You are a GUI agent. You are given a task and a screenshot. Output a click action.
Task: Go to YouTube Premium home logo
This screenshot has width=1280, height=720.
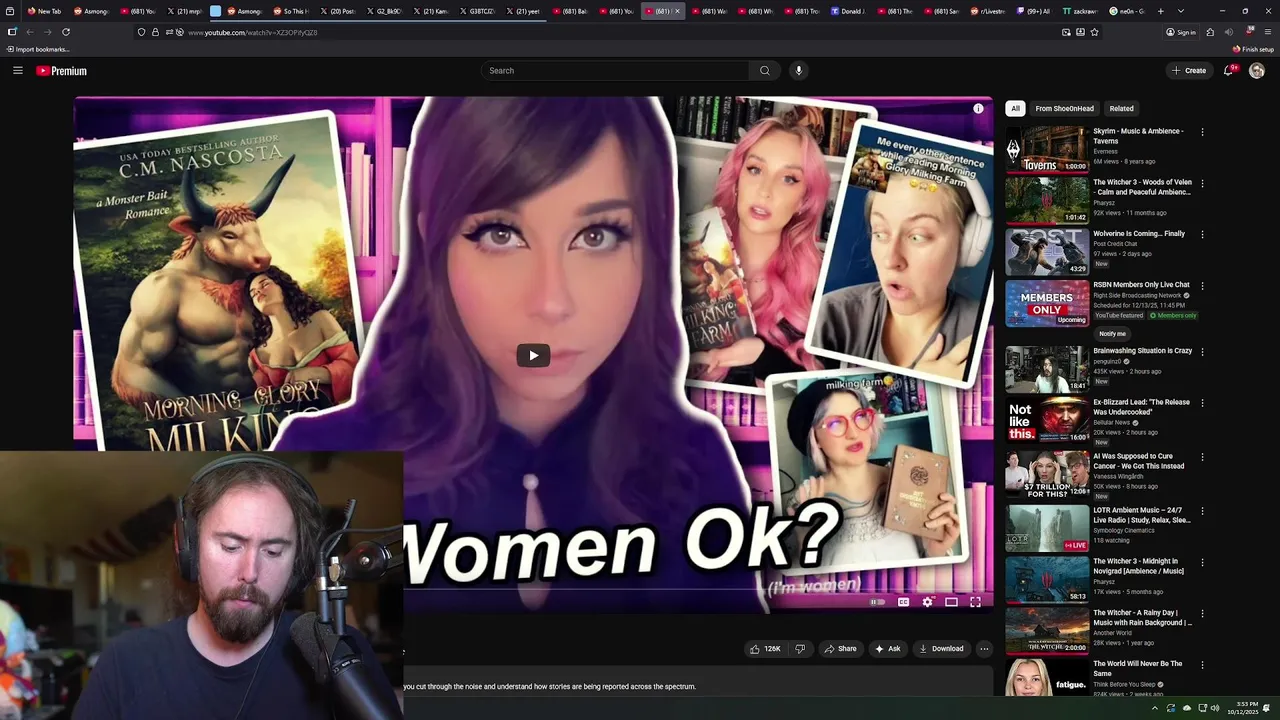62,71
